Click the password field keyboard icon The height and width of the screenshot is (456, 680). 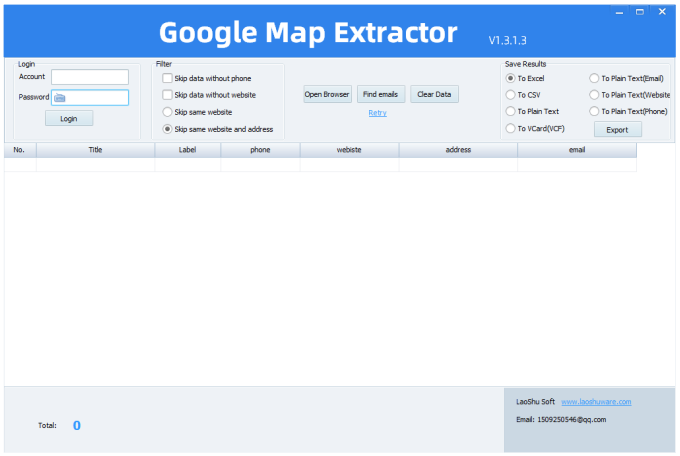pos(60,98)
